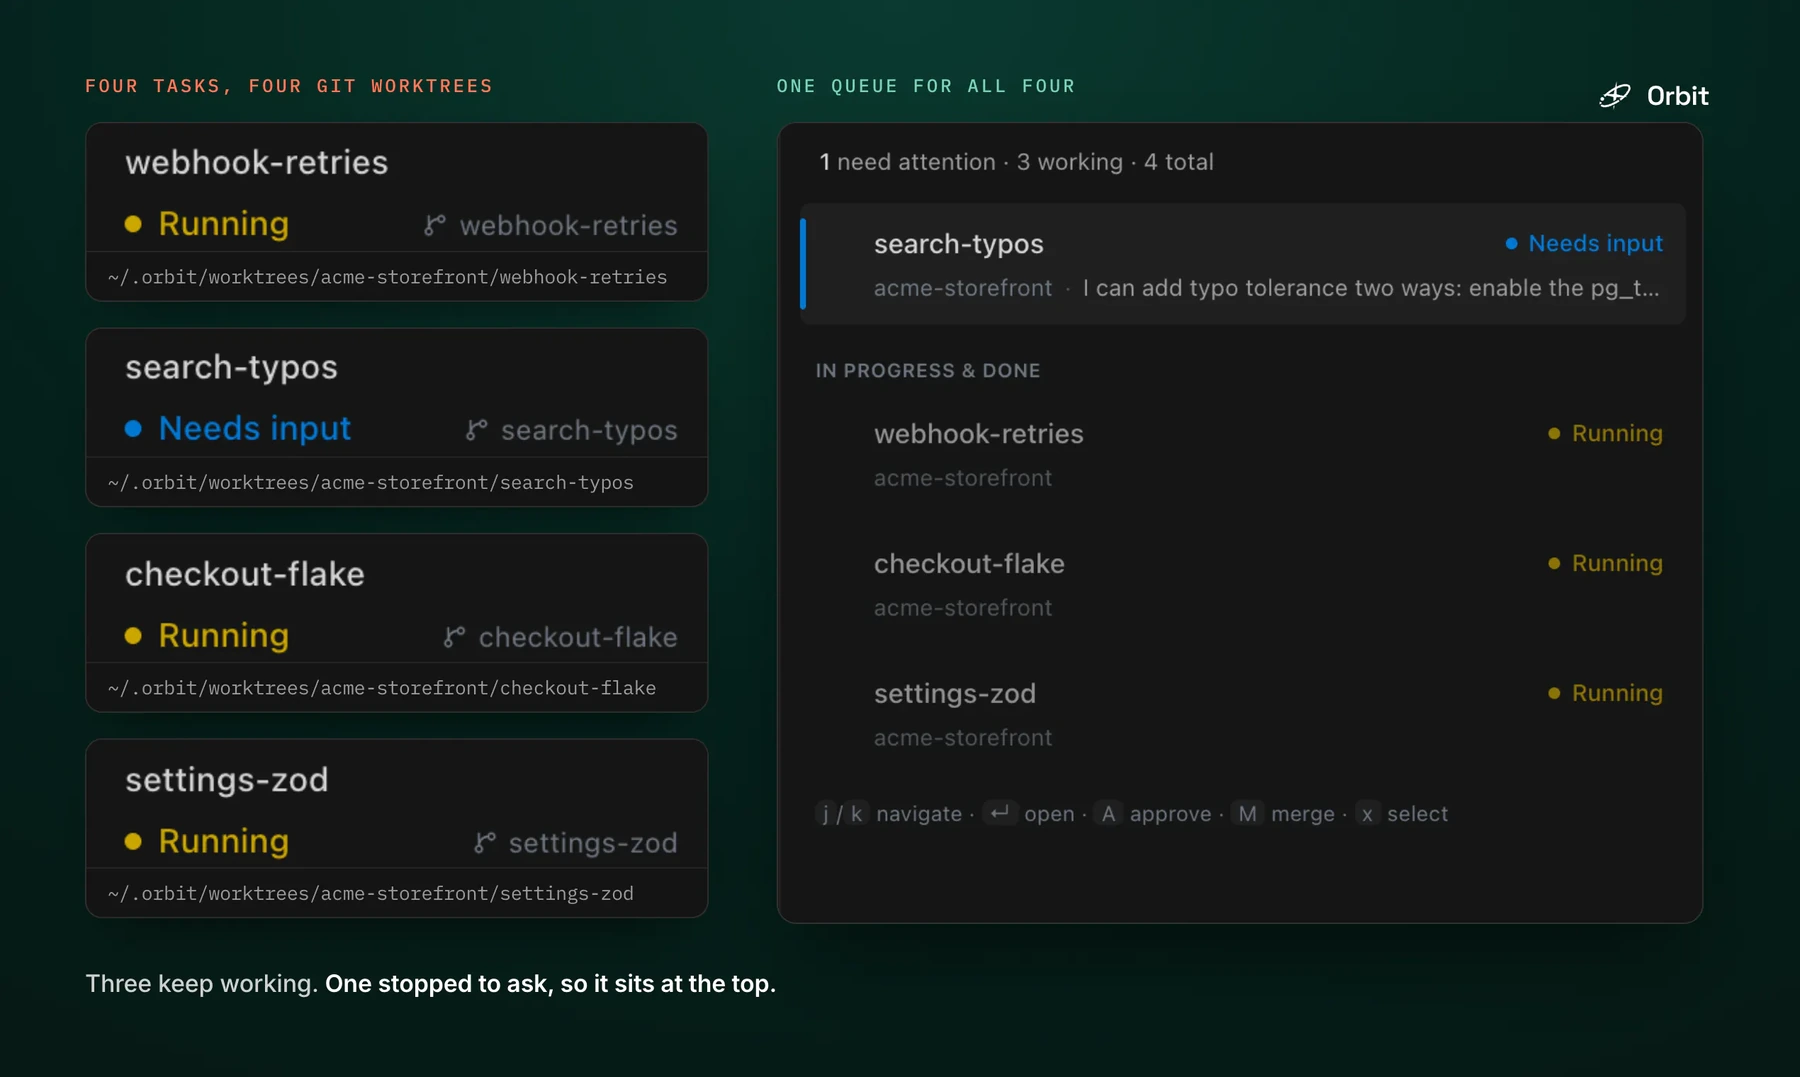Click the A approve shortcut key
Viewport: 1800px width, 1077px height.
point(1108,814)
